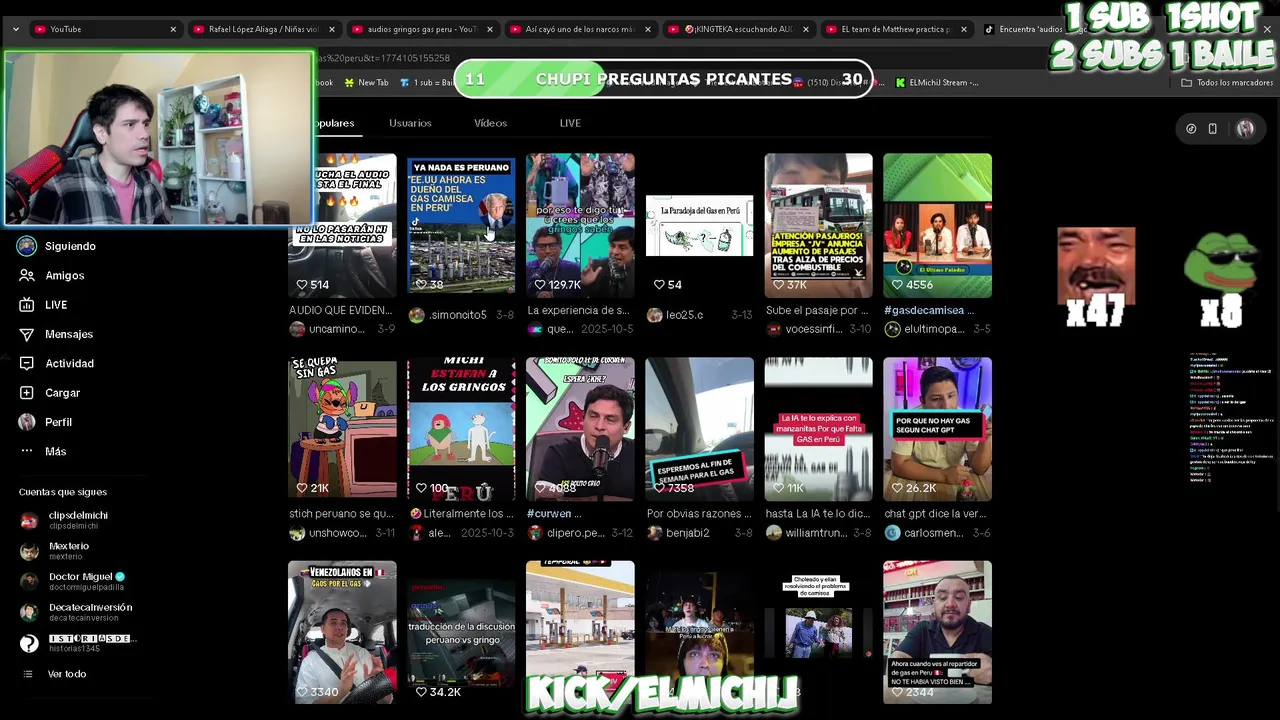Open the browser tab search dropdown

click(15, 29)
